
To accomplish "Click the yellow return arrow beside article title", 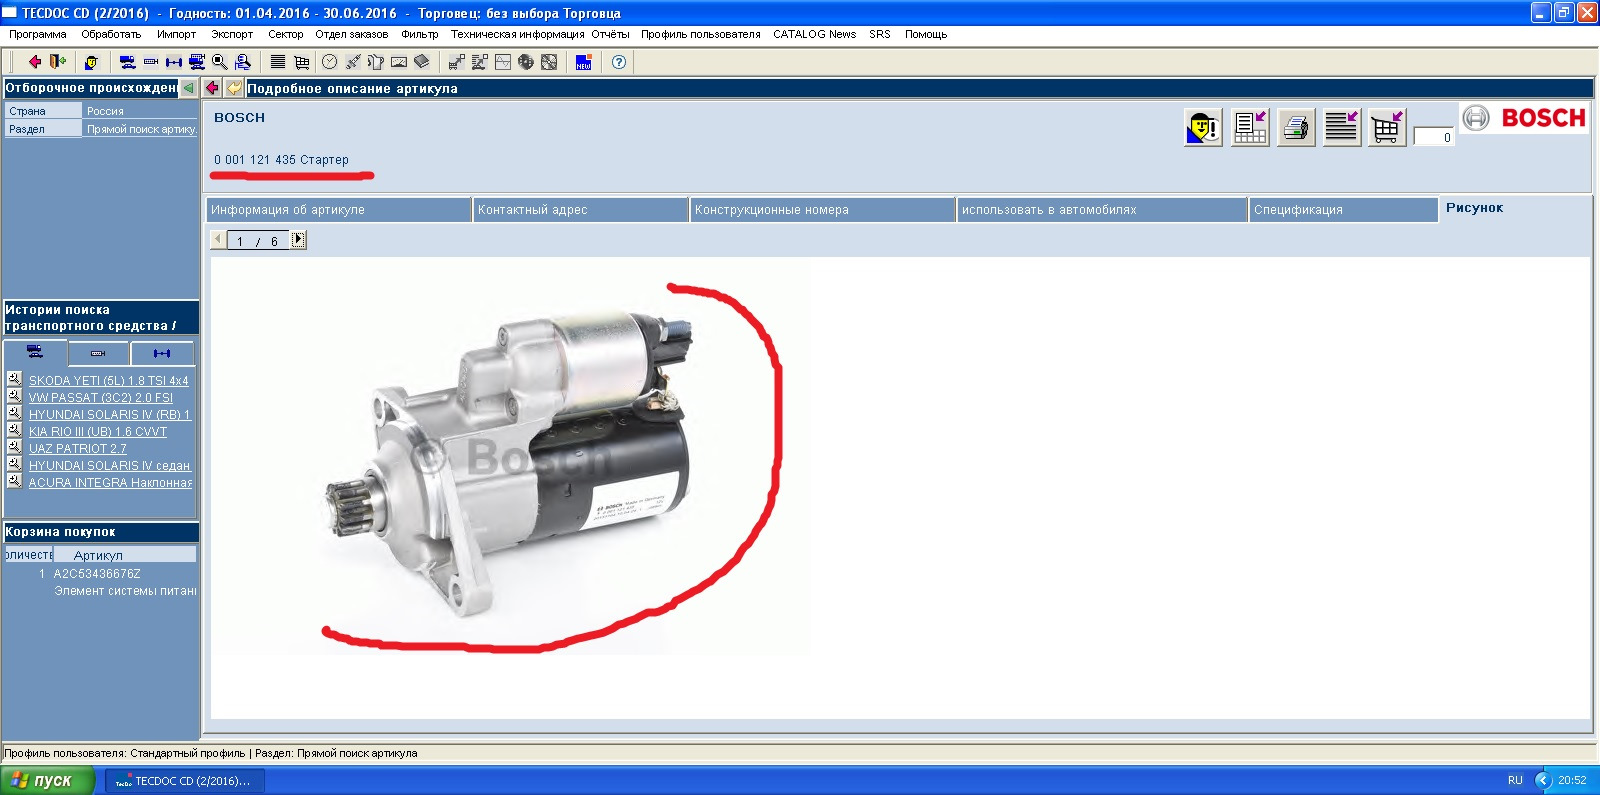I will [x=234, y=88].
